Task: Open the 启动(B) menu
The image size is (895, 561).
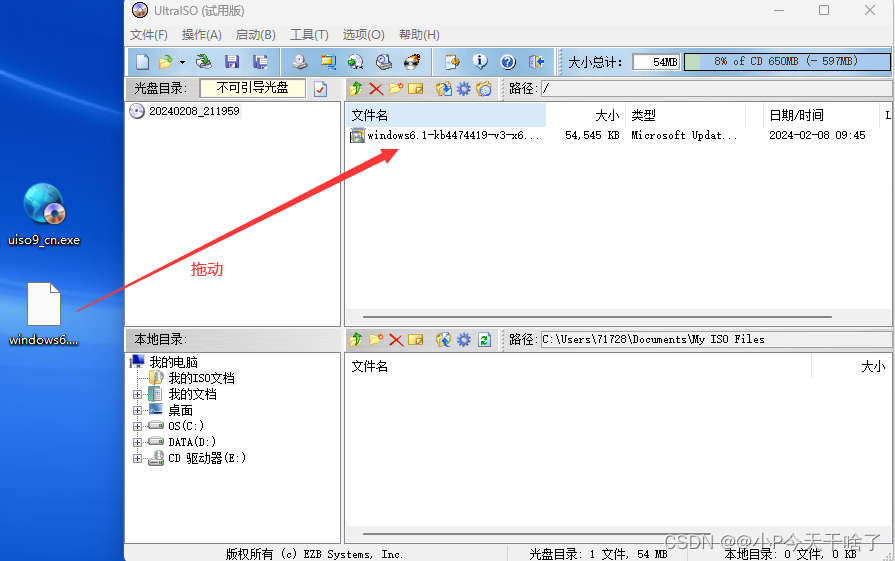Action: coord(256,35)
